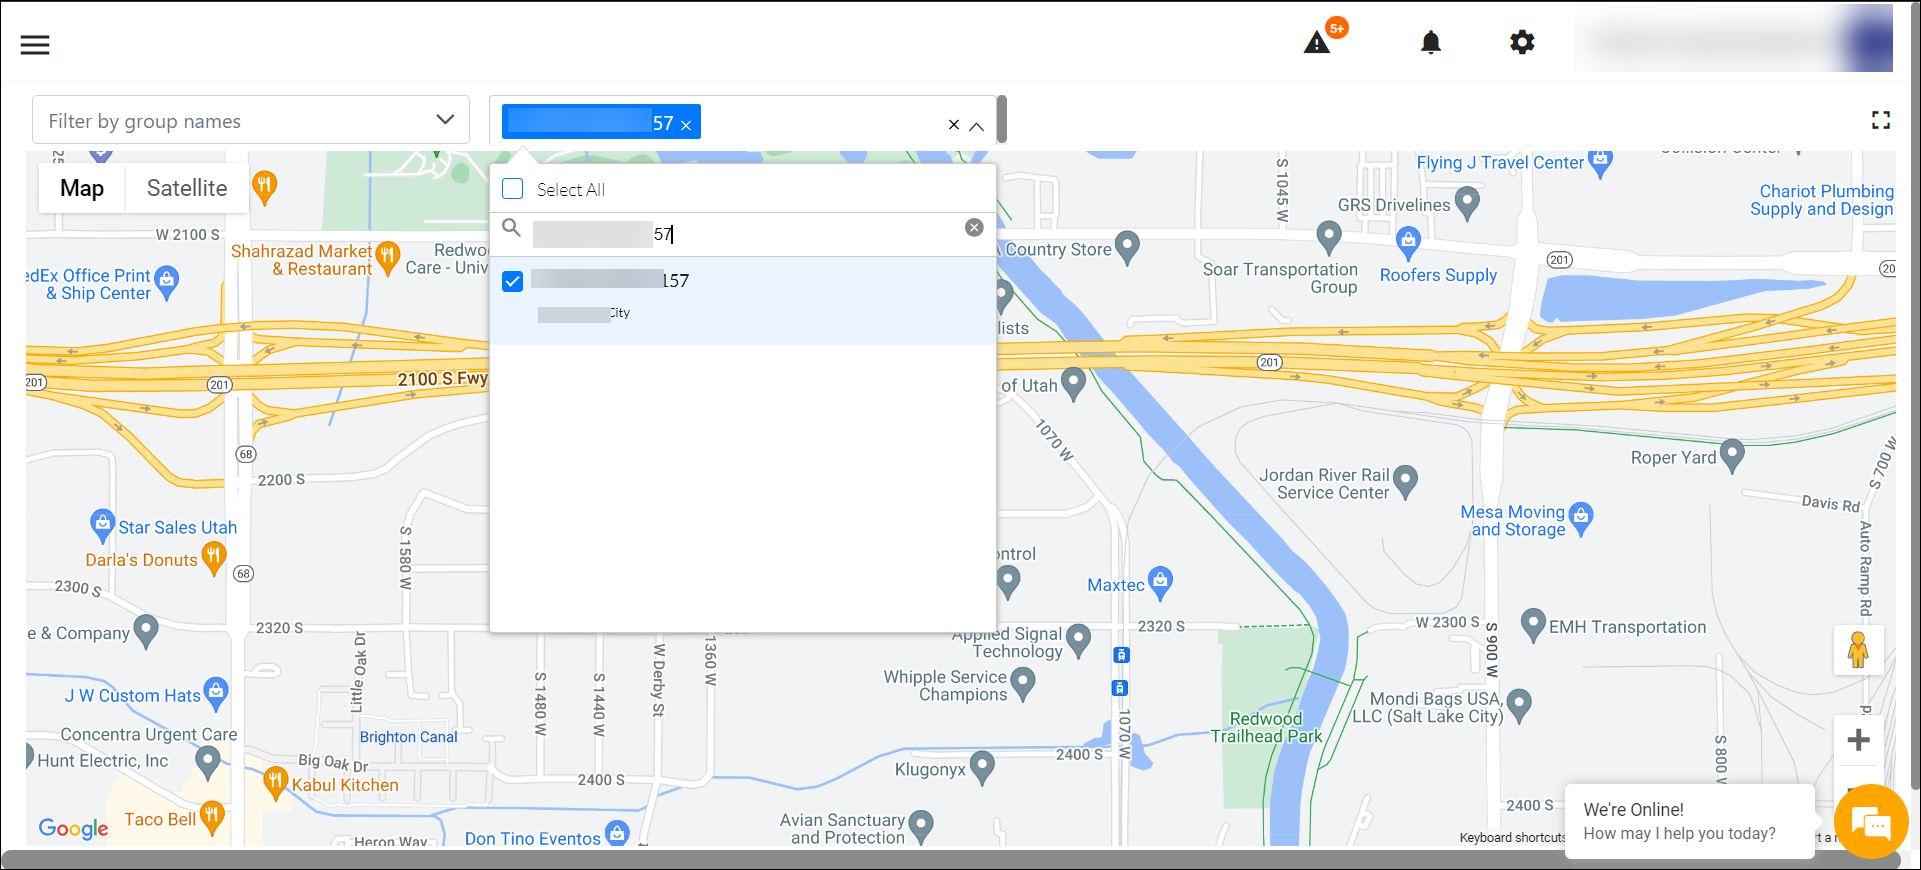The width and height of the screenshot is (1921, 870).
Task: Click the Concentra Urgent Care label
Action: [149, 734]
